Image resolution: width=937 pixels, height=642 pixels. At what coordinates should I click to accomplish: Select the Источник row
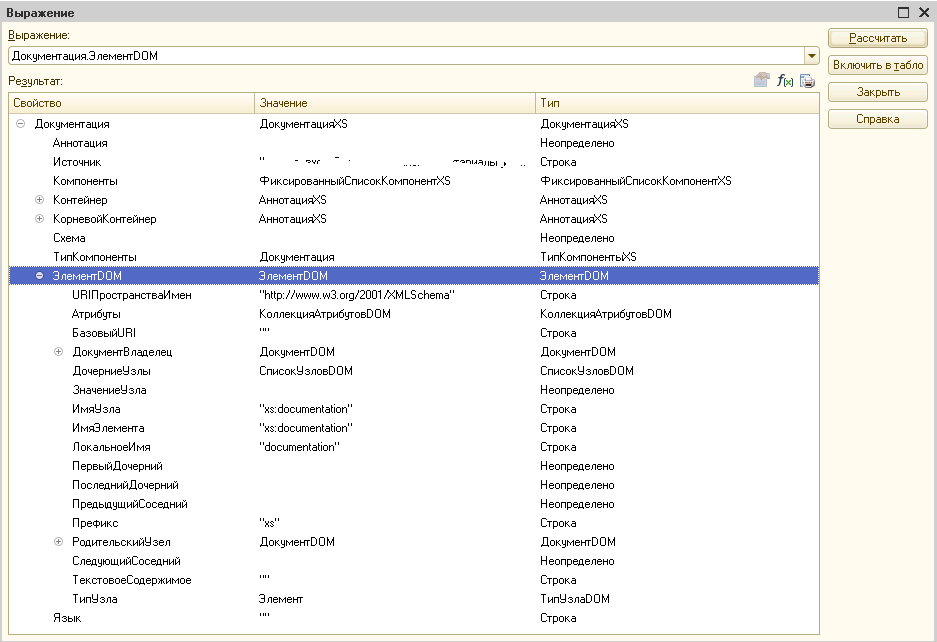[414, 162]
